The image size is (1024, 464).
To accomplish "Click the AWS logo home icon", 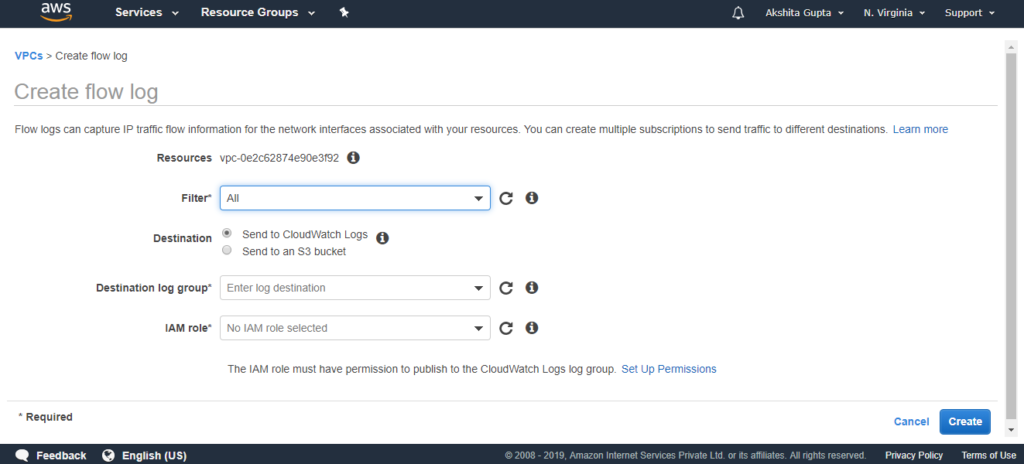I will 55,12.
